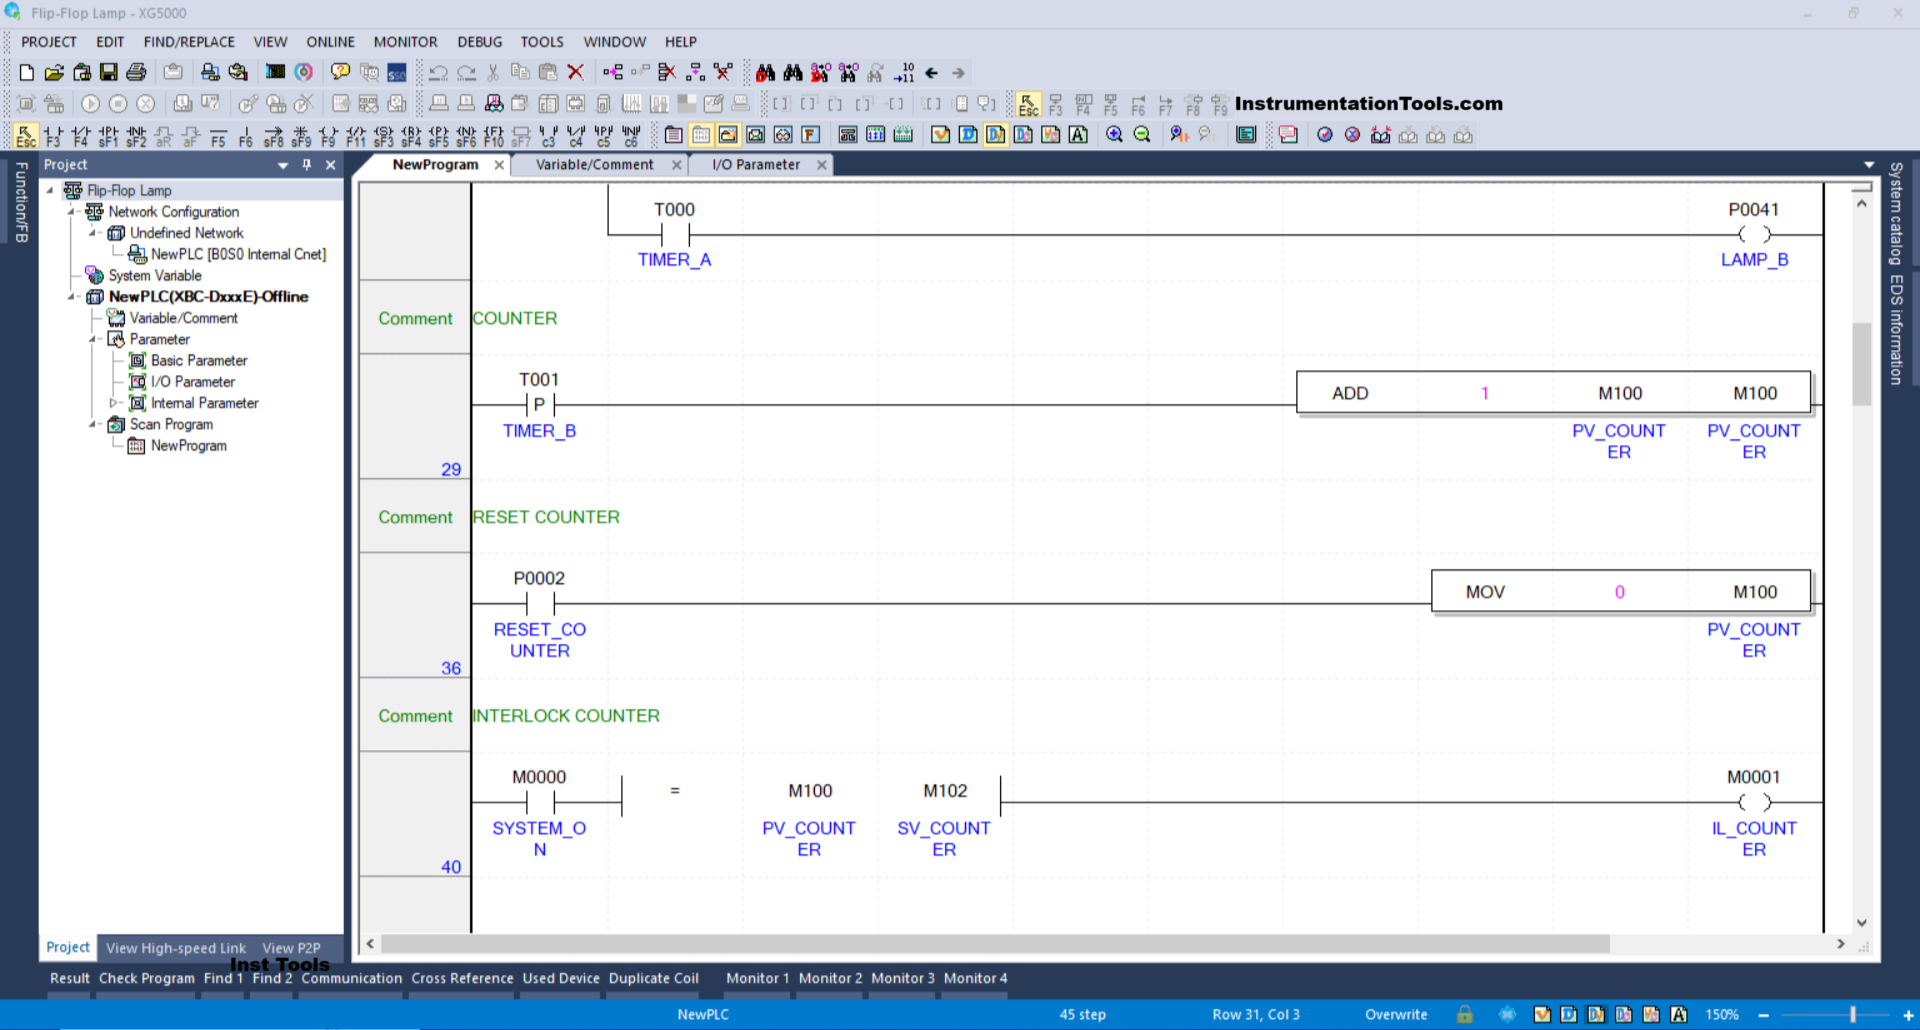Click the Zoom Out magnifier icon

tap(1142, 135)
